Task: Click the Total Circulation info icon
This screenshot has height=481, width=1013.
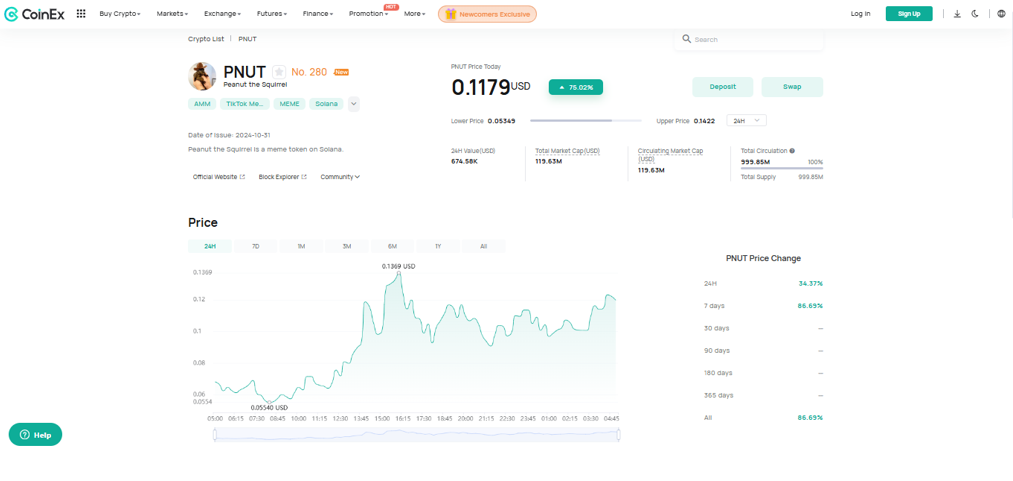Action: pos(792,151)
